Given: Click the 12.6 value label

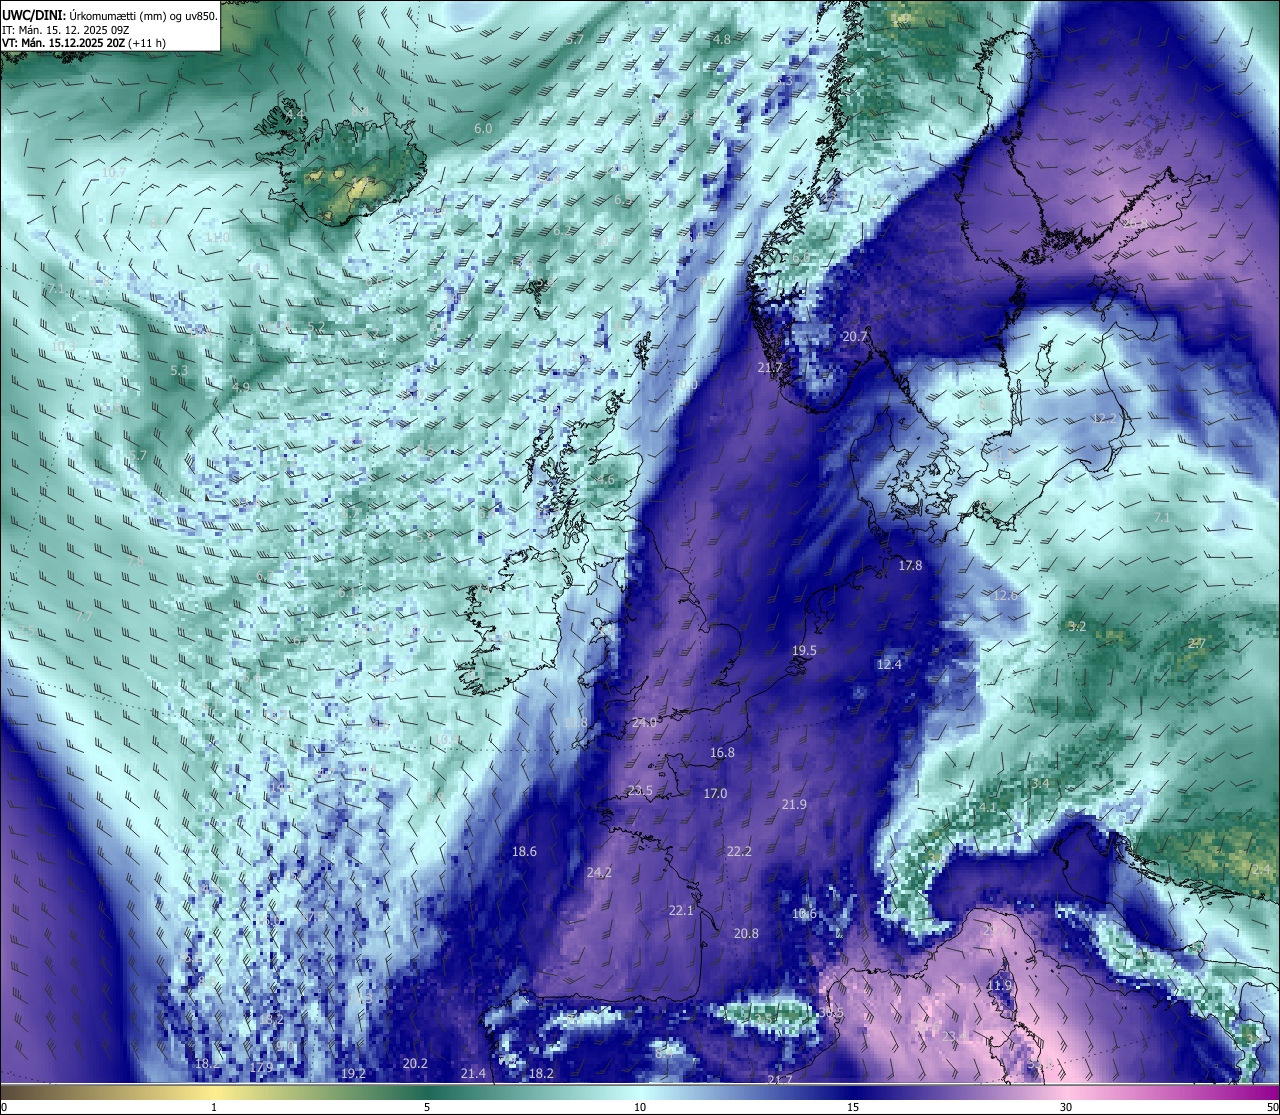Looking at the screenshot, I should tap(1005, 596).
